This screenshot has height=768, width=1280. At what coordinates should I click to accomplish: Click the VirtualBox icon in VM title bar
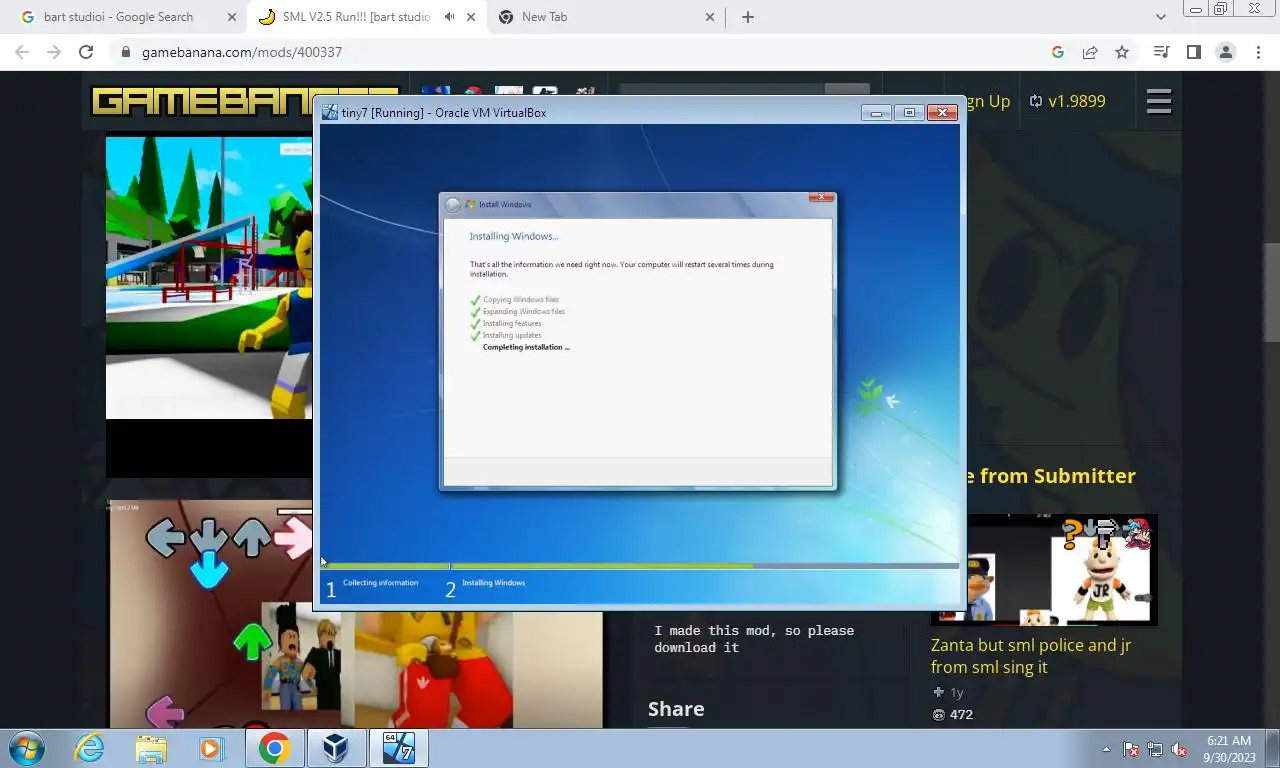(329, 113)
